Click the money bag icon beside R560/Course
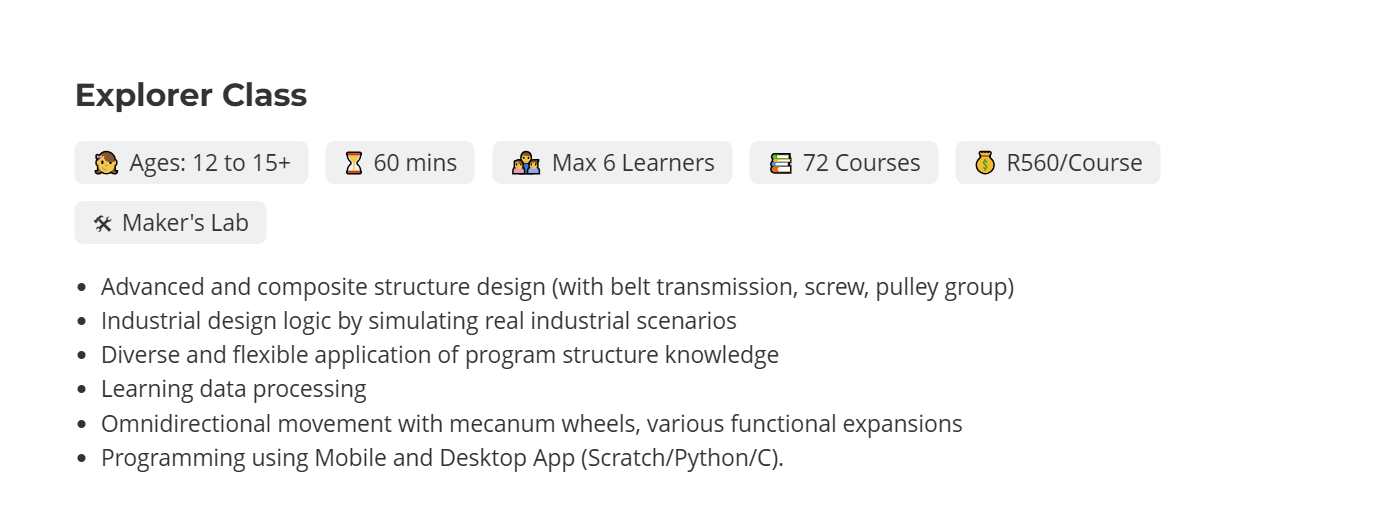Screen dimensions: 1382x523 click(x=985, y=163)
